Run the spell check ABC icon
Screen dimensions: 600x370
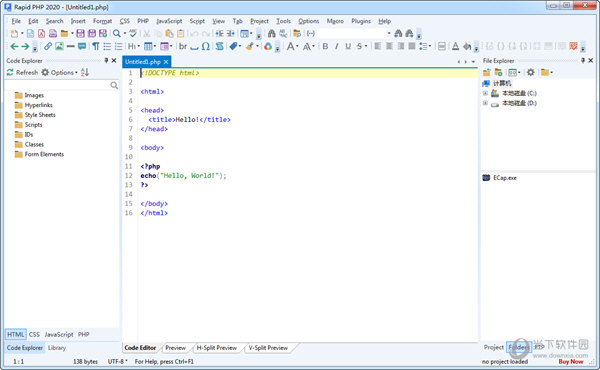point(133,33)
